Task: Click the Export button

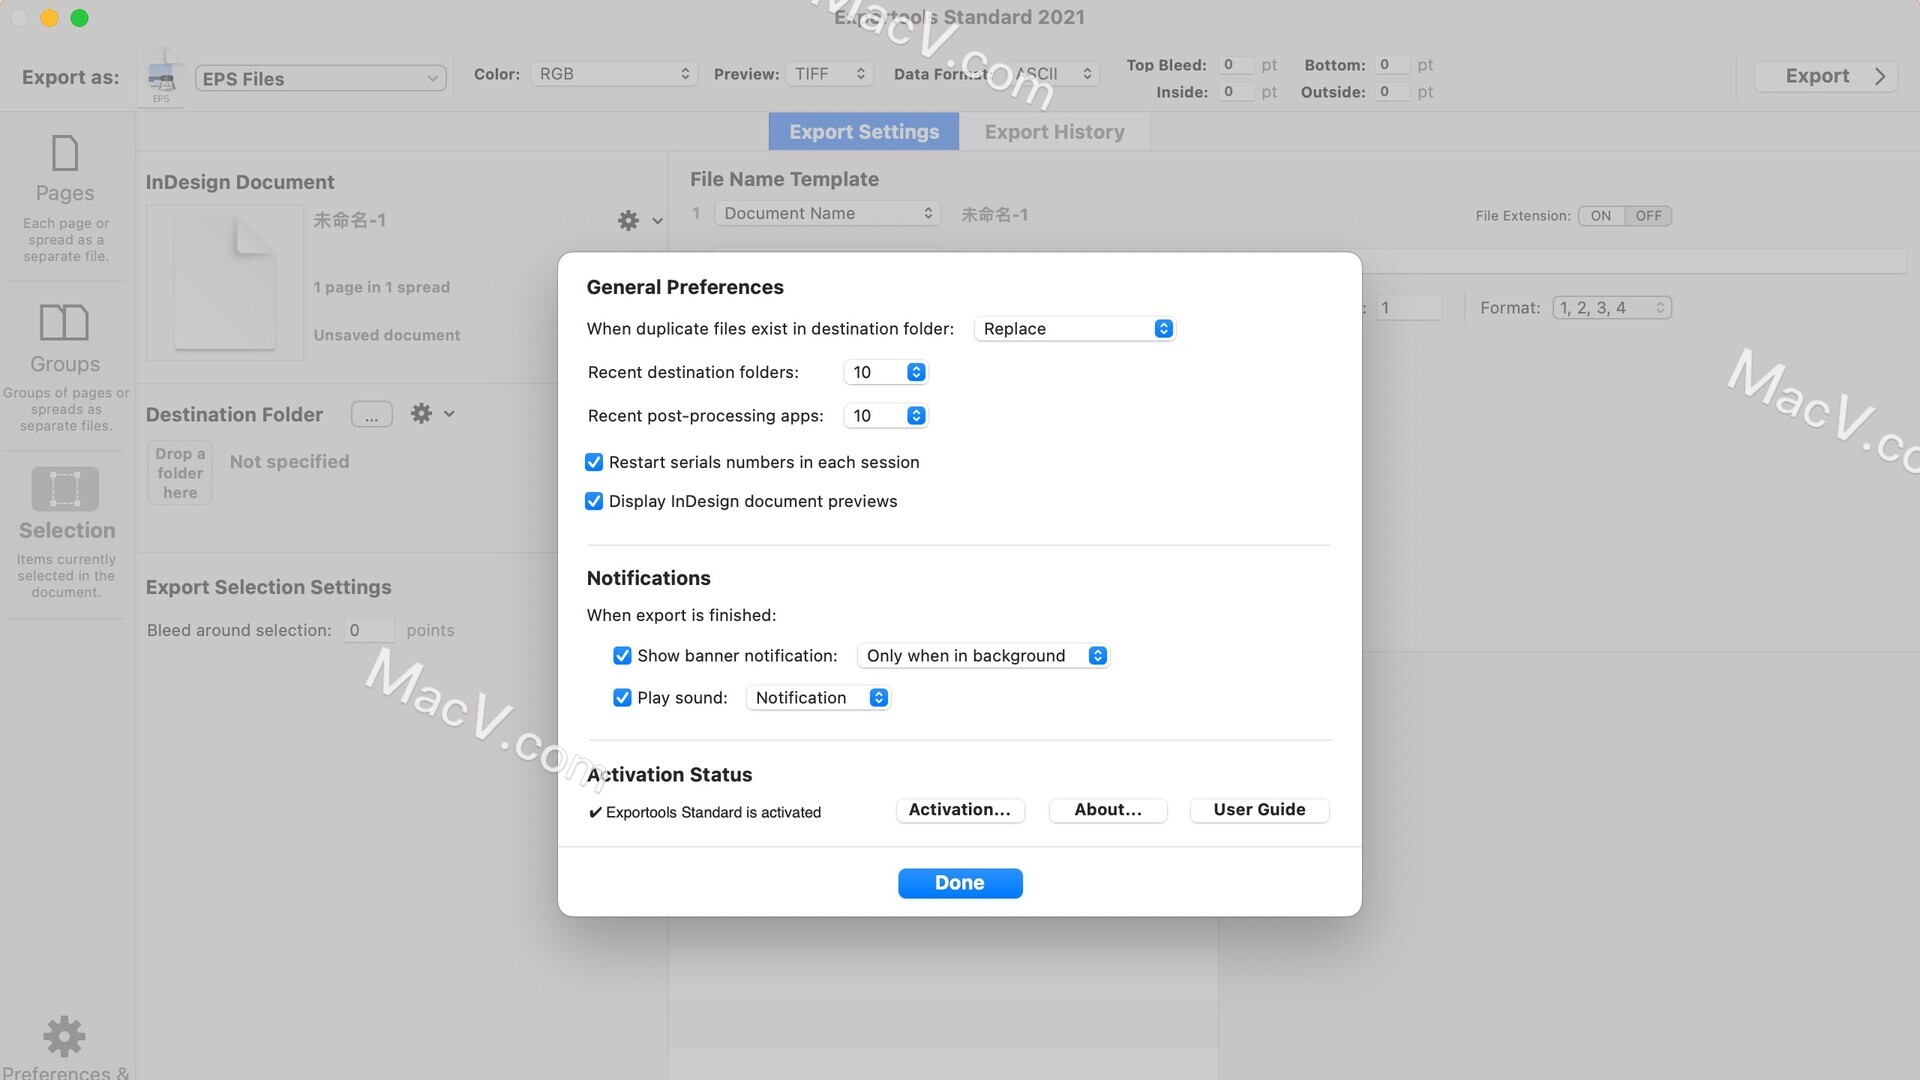Action: click(x=1826, y=76)
